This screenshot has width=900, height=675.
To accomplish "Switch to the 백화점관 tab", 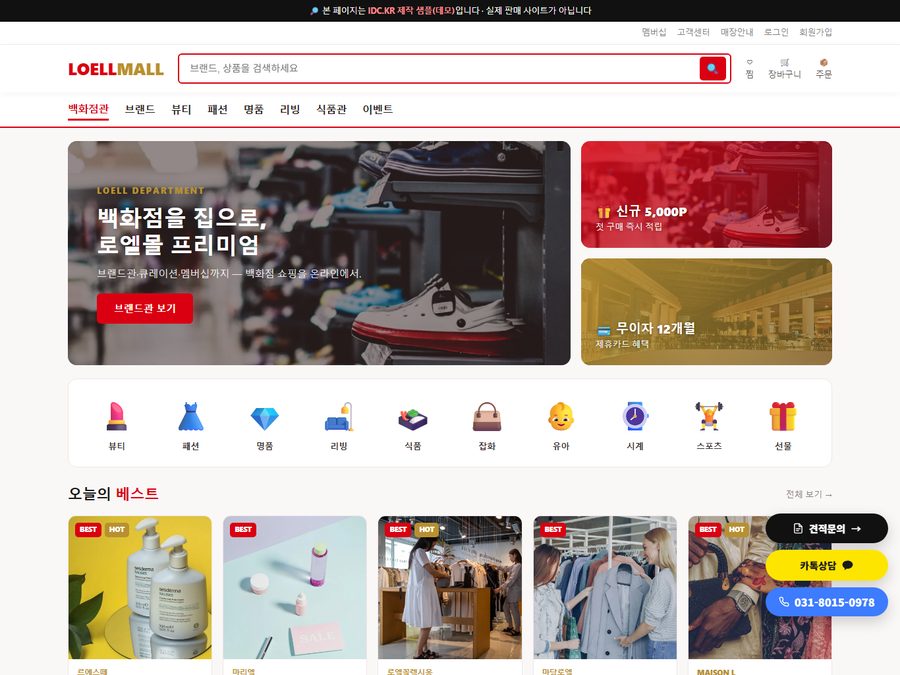I will pyautogui.click(x=88, y=109).
